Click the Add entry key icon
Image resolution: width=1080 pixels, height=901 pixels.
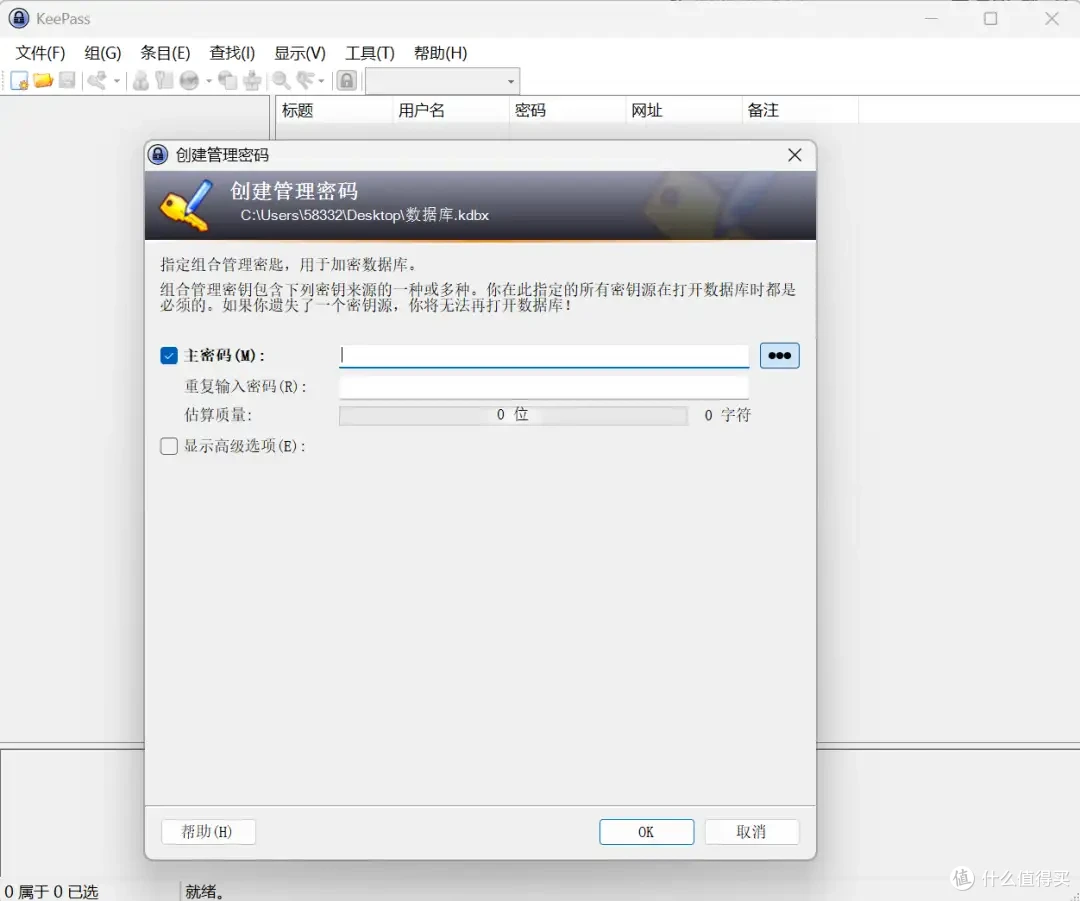click(x=97, y=81)
